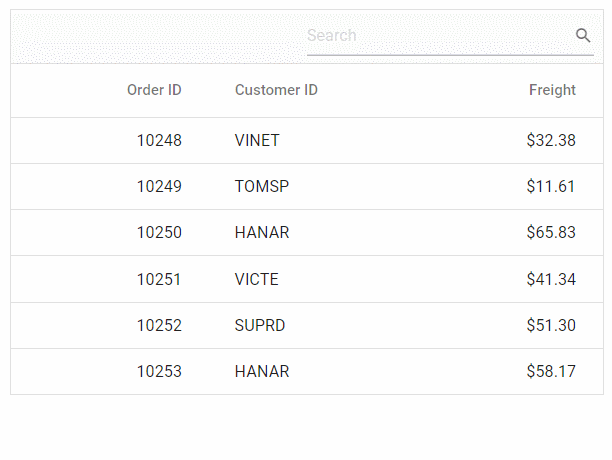Select the VICTE customer cell
The width and height of the screenshot is (612, 460).
click(x=257, y=279)
